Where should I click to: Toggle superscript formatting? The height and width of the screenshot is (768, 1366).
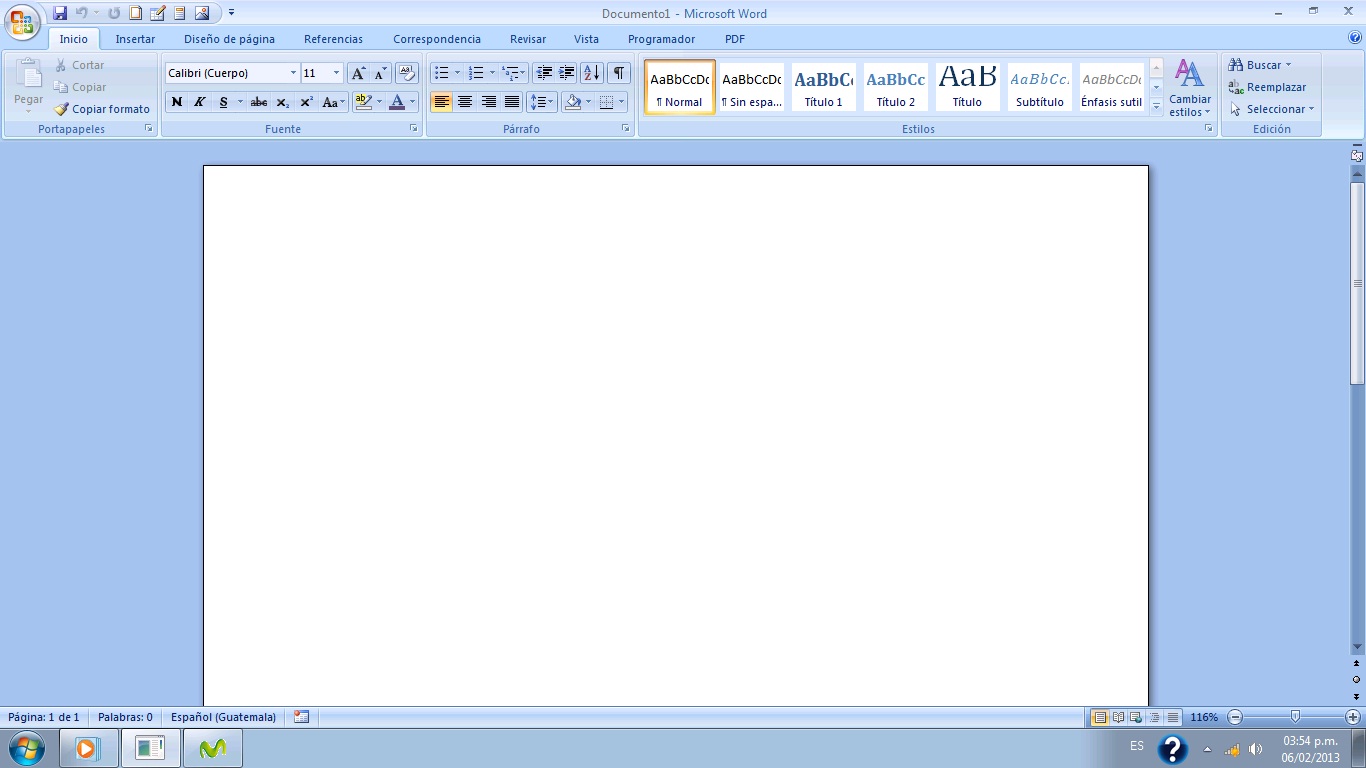coord(306,102)
